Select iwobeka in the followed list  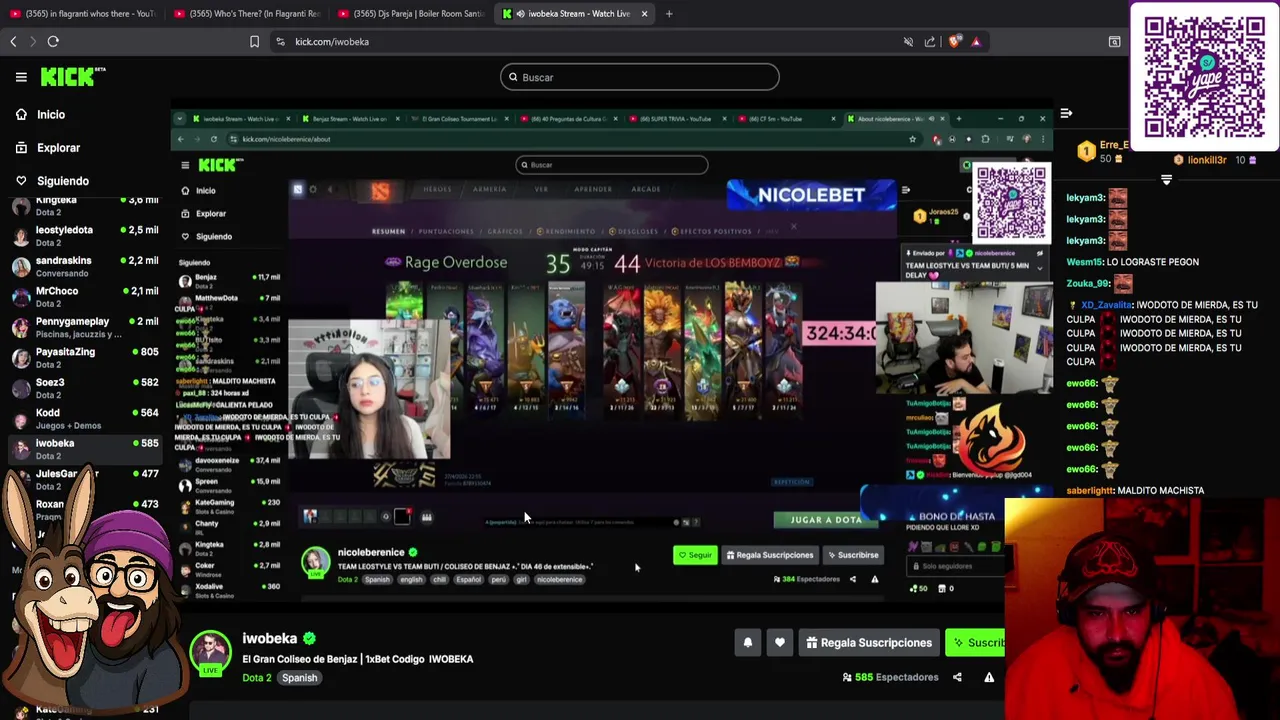pyautogui.click(x=85, y=449)
